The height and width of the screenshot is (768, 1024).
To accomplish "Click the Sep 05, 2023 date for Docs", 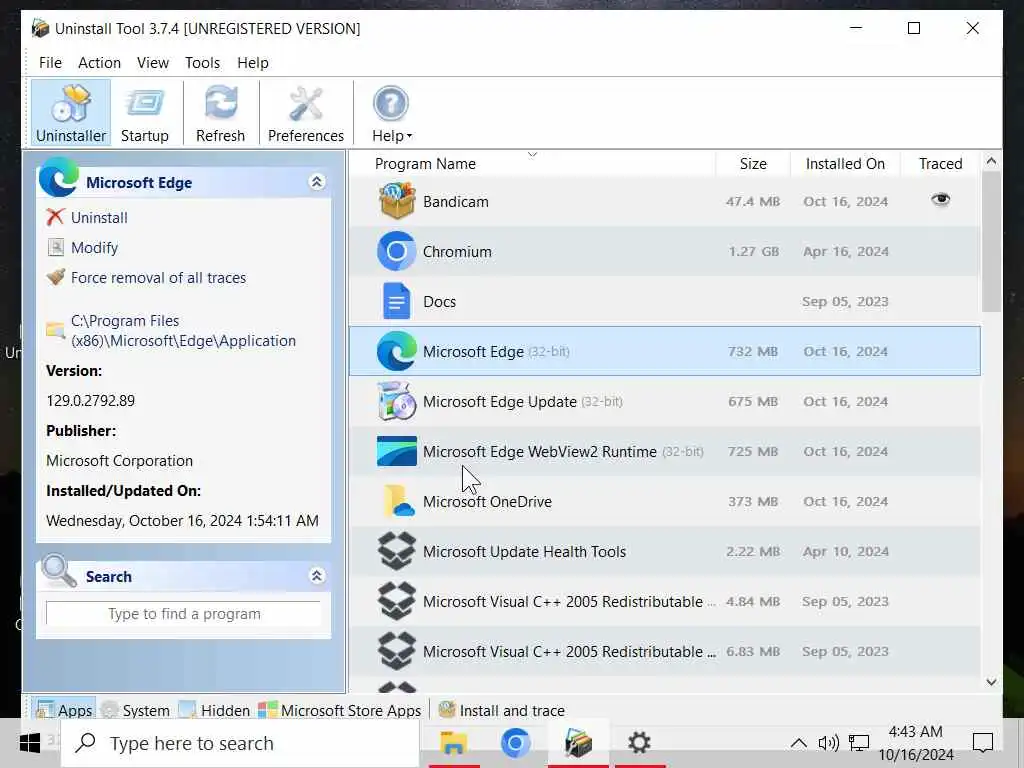I will click(x=845, y=302).
